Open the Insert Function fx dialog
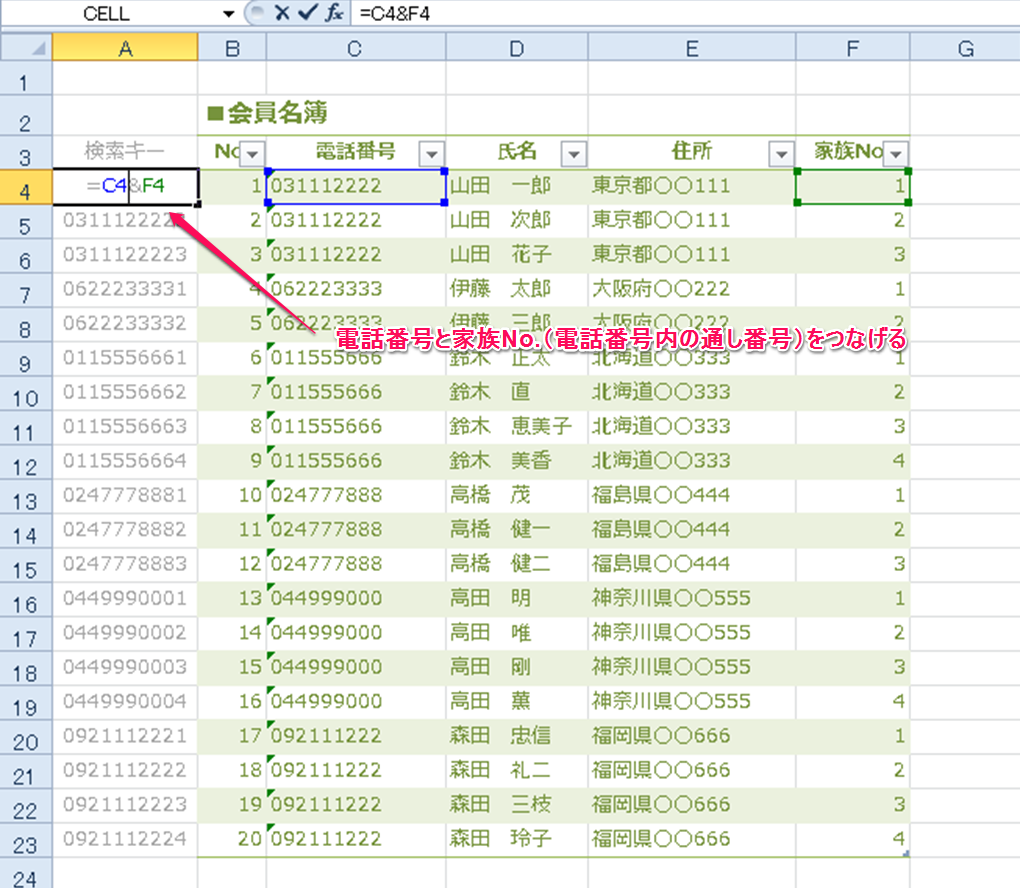 333,14
